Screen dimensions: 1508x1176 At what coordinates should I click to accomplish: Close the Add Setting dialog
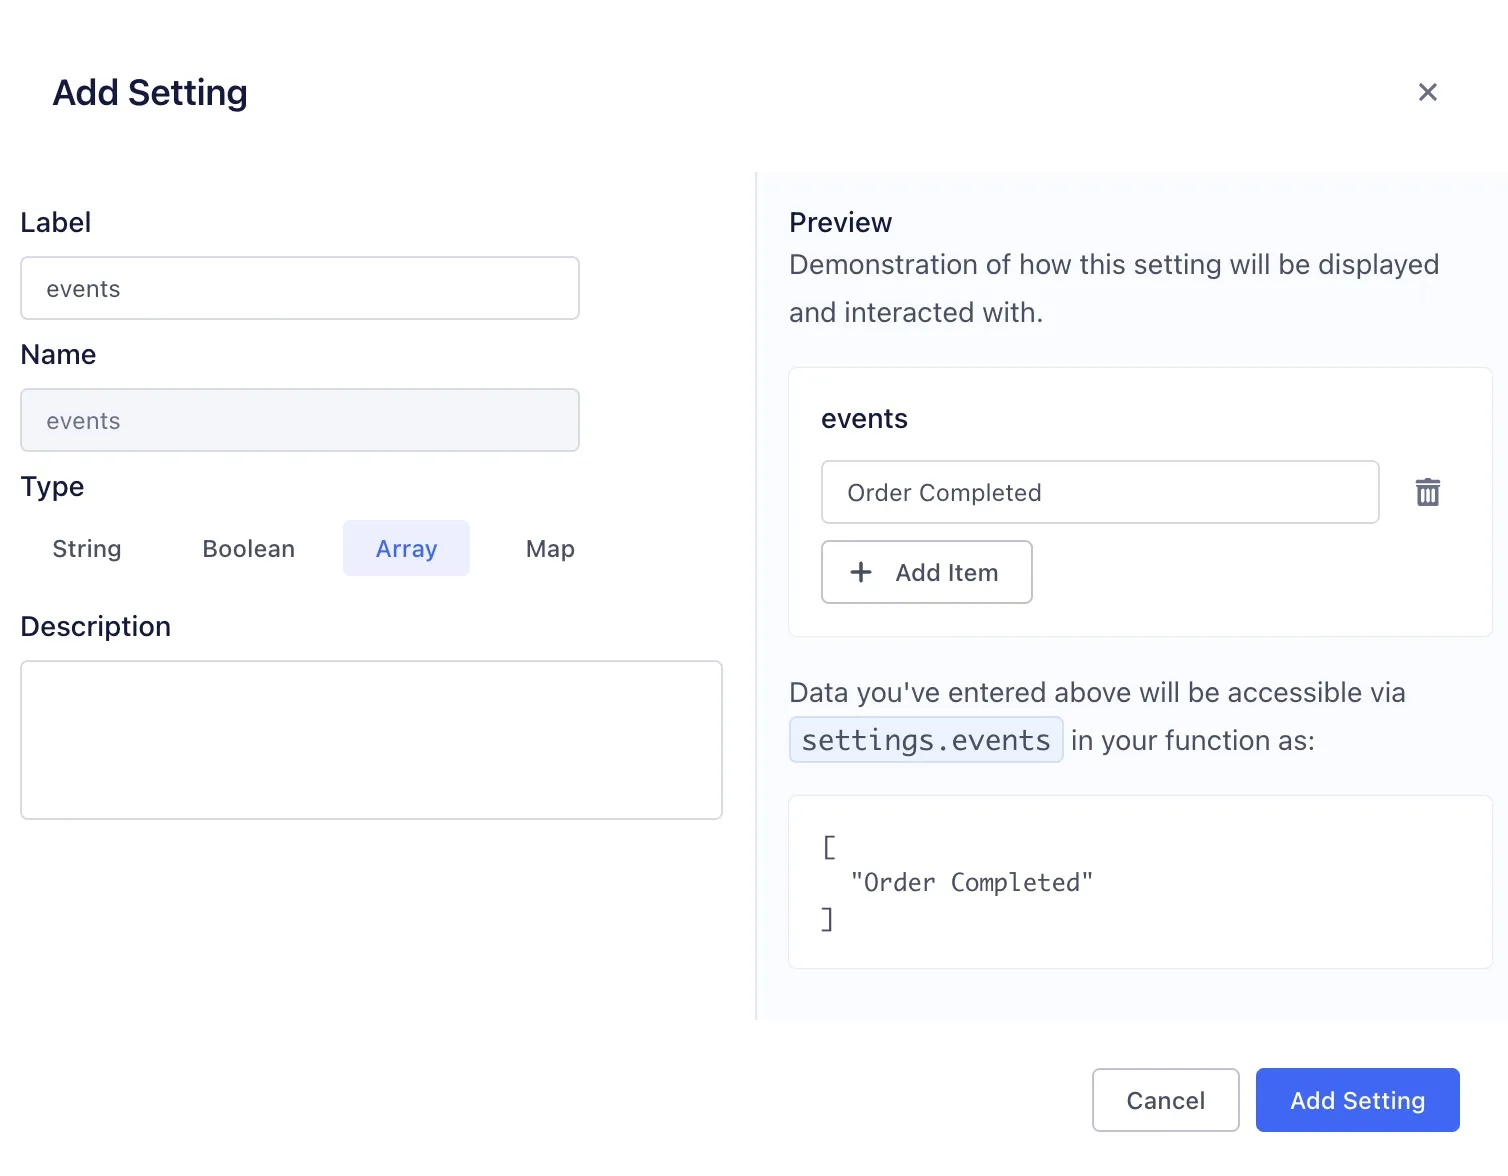1427,92
